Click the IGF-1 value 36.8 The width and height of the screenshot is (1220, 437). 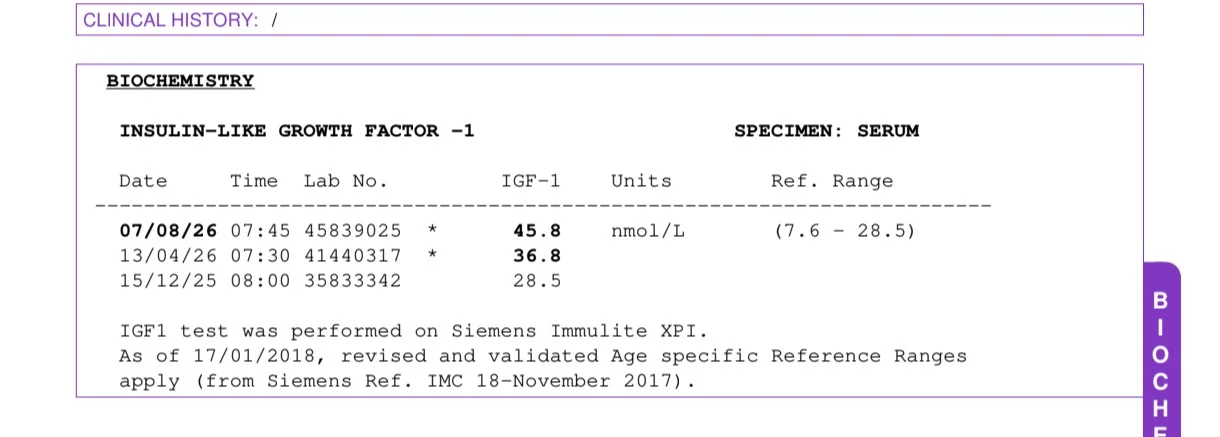[x=537, y=256]
